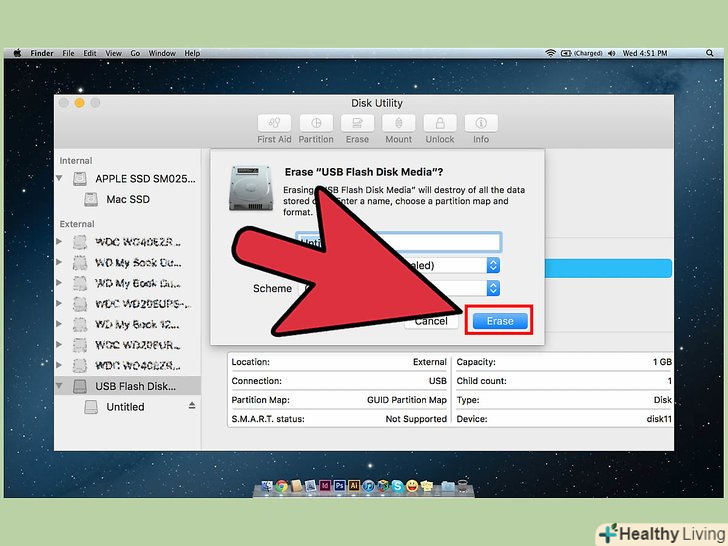Confirm with the blue Erase button

pos(500,321)
